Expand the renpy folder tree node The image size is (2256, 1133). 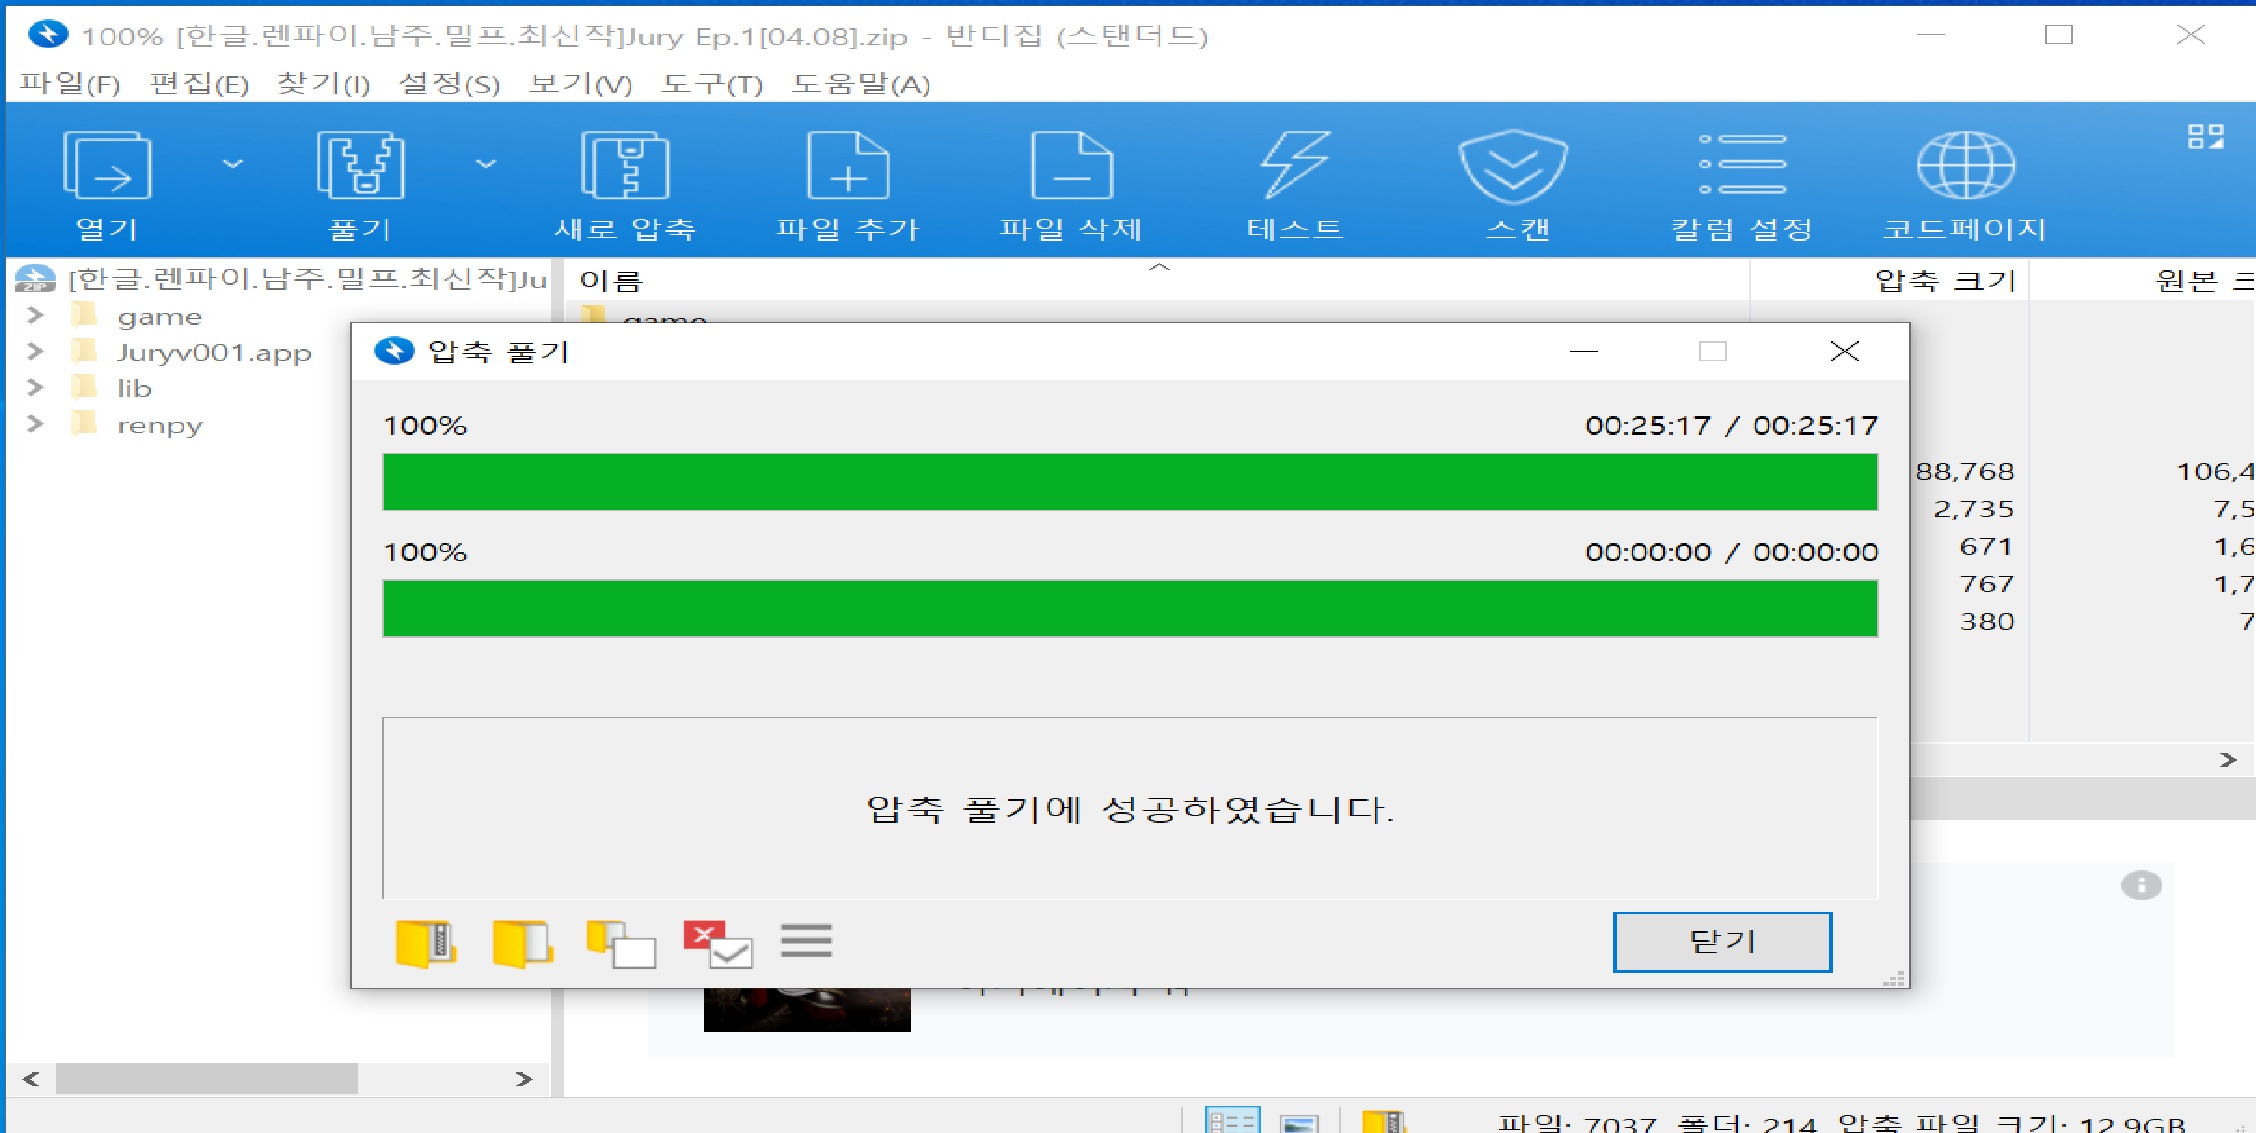point(35,424)
